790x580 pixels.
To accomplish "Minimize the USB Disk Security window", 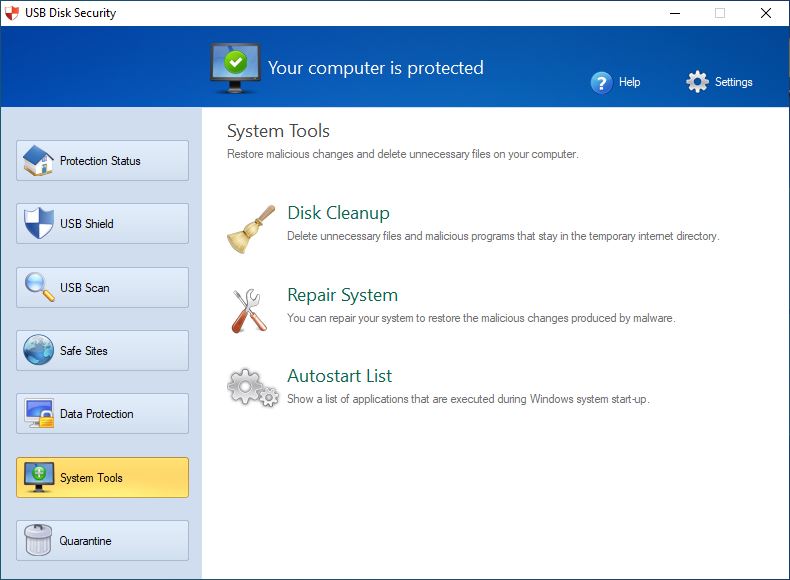I will pos(675,13).
